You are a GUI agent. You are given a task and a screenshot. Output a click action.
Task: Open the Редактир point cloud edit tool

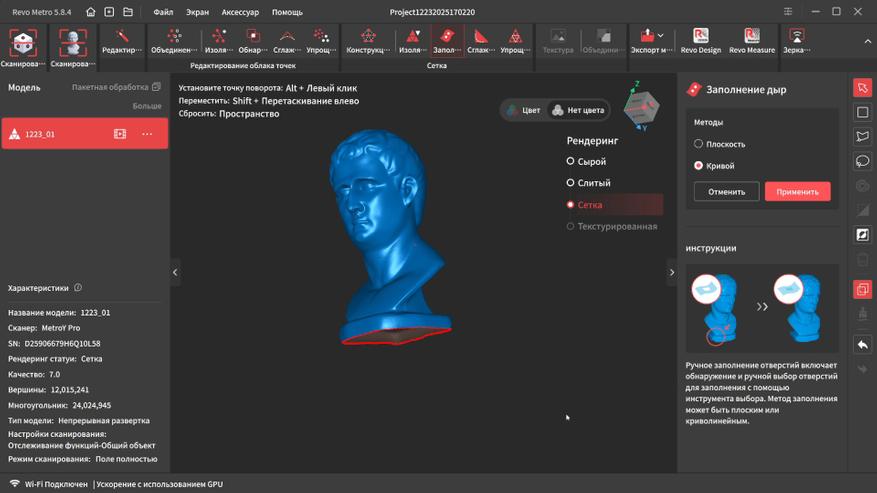[122, 41]
